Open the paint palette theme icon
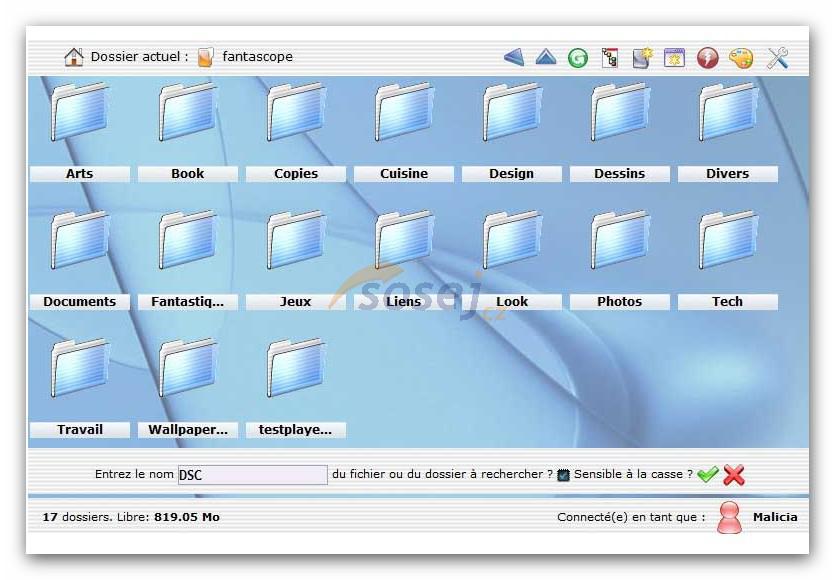 point(741,58)
